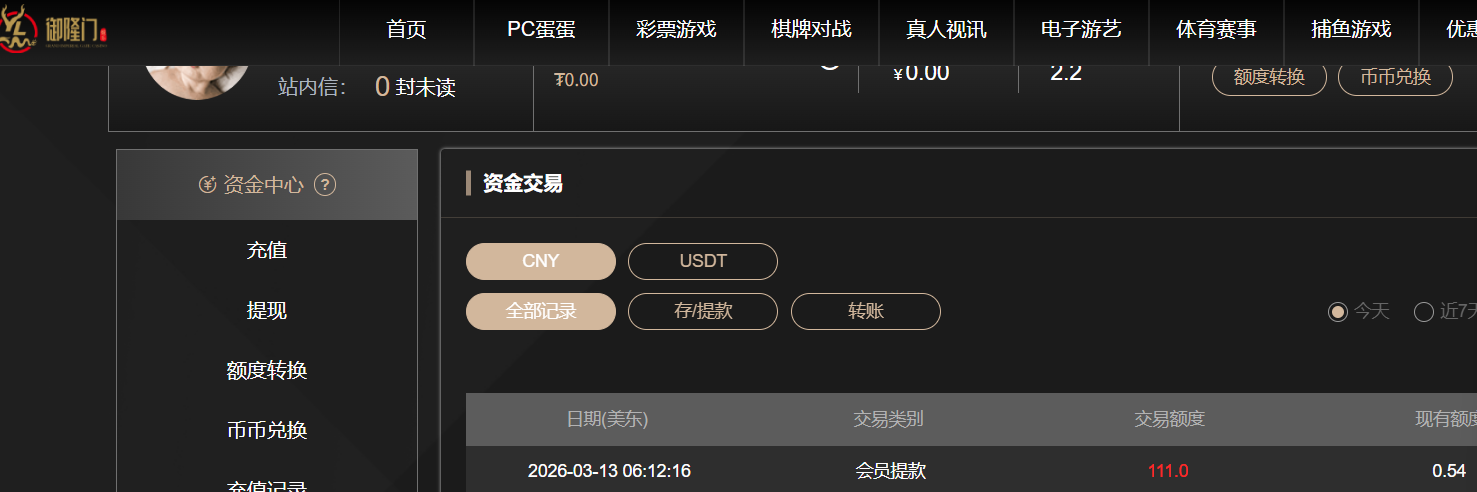Open the 捕鱼游戏 menu item
1477x492 pixels.
click(1351, 30)
